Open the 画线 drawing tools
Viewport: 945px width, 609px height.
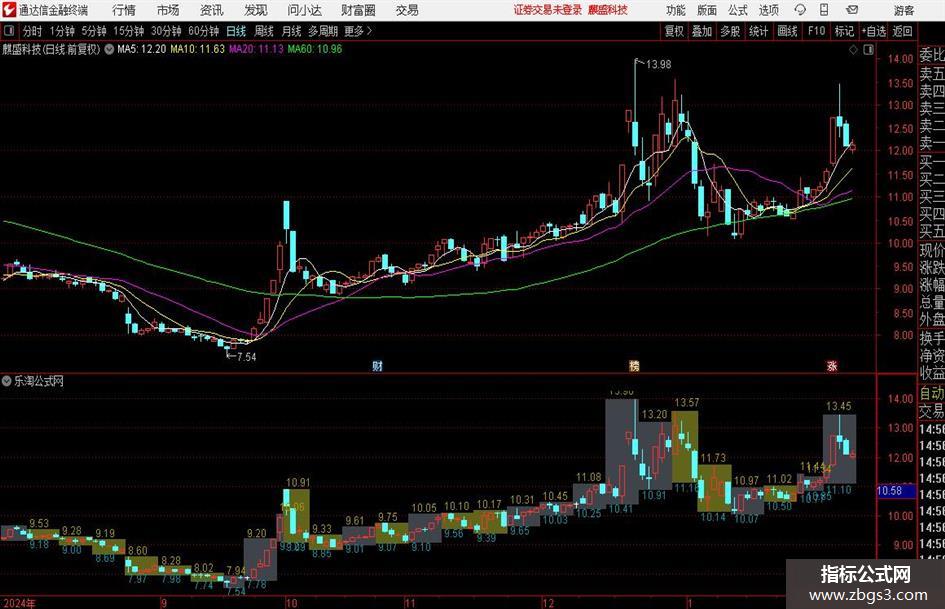pyautogui.click(x=787, y=31)
